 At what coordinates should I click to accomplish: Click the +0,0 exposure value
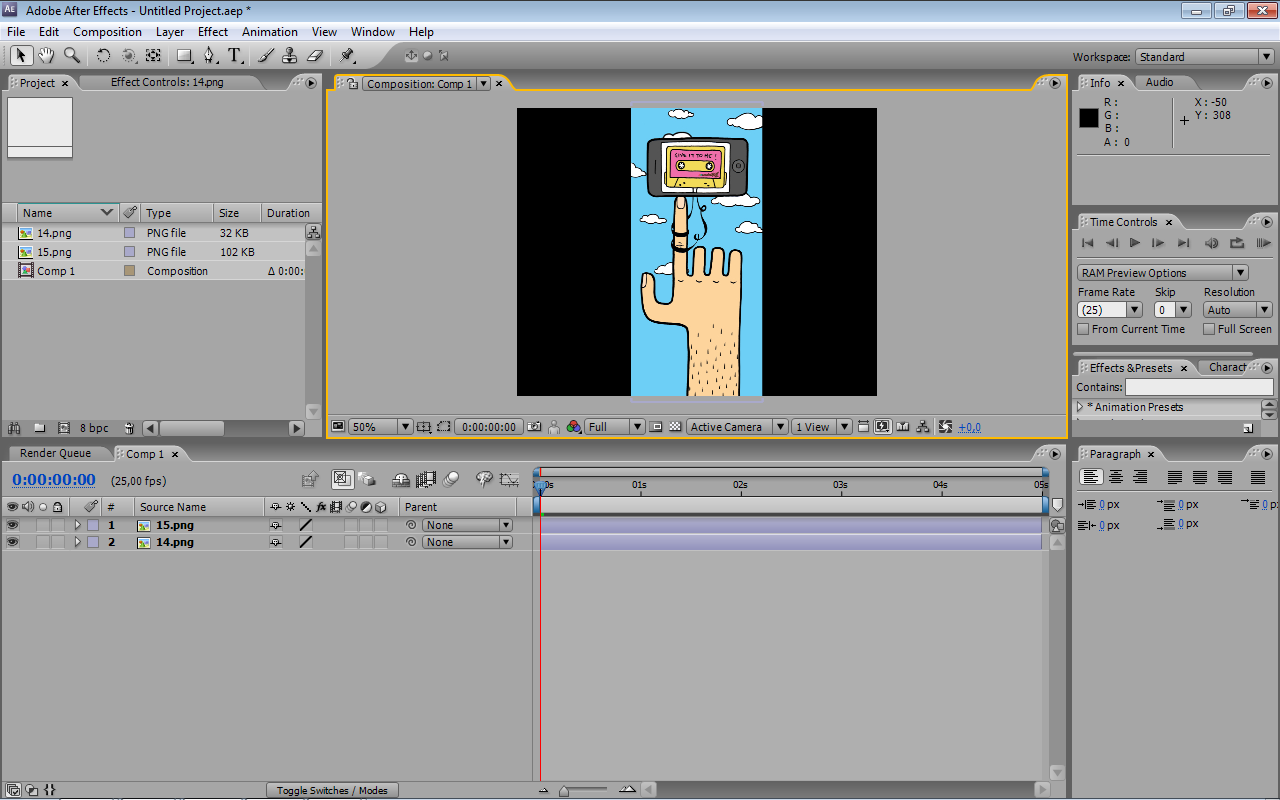pyautogui.click(x=969, y=428)
